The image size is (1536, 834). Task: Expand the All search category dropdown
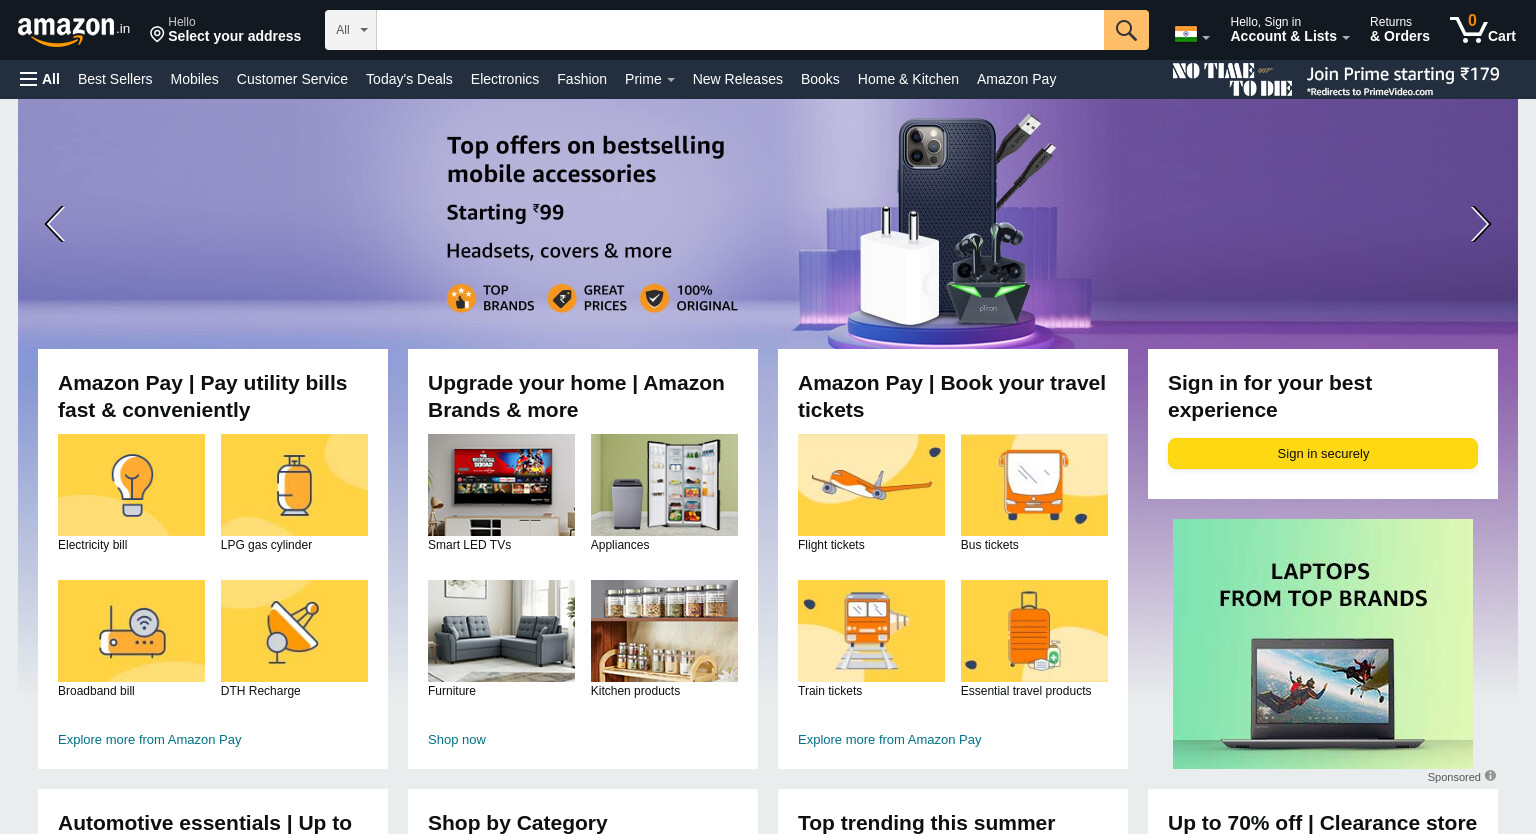tap(351, 30)
